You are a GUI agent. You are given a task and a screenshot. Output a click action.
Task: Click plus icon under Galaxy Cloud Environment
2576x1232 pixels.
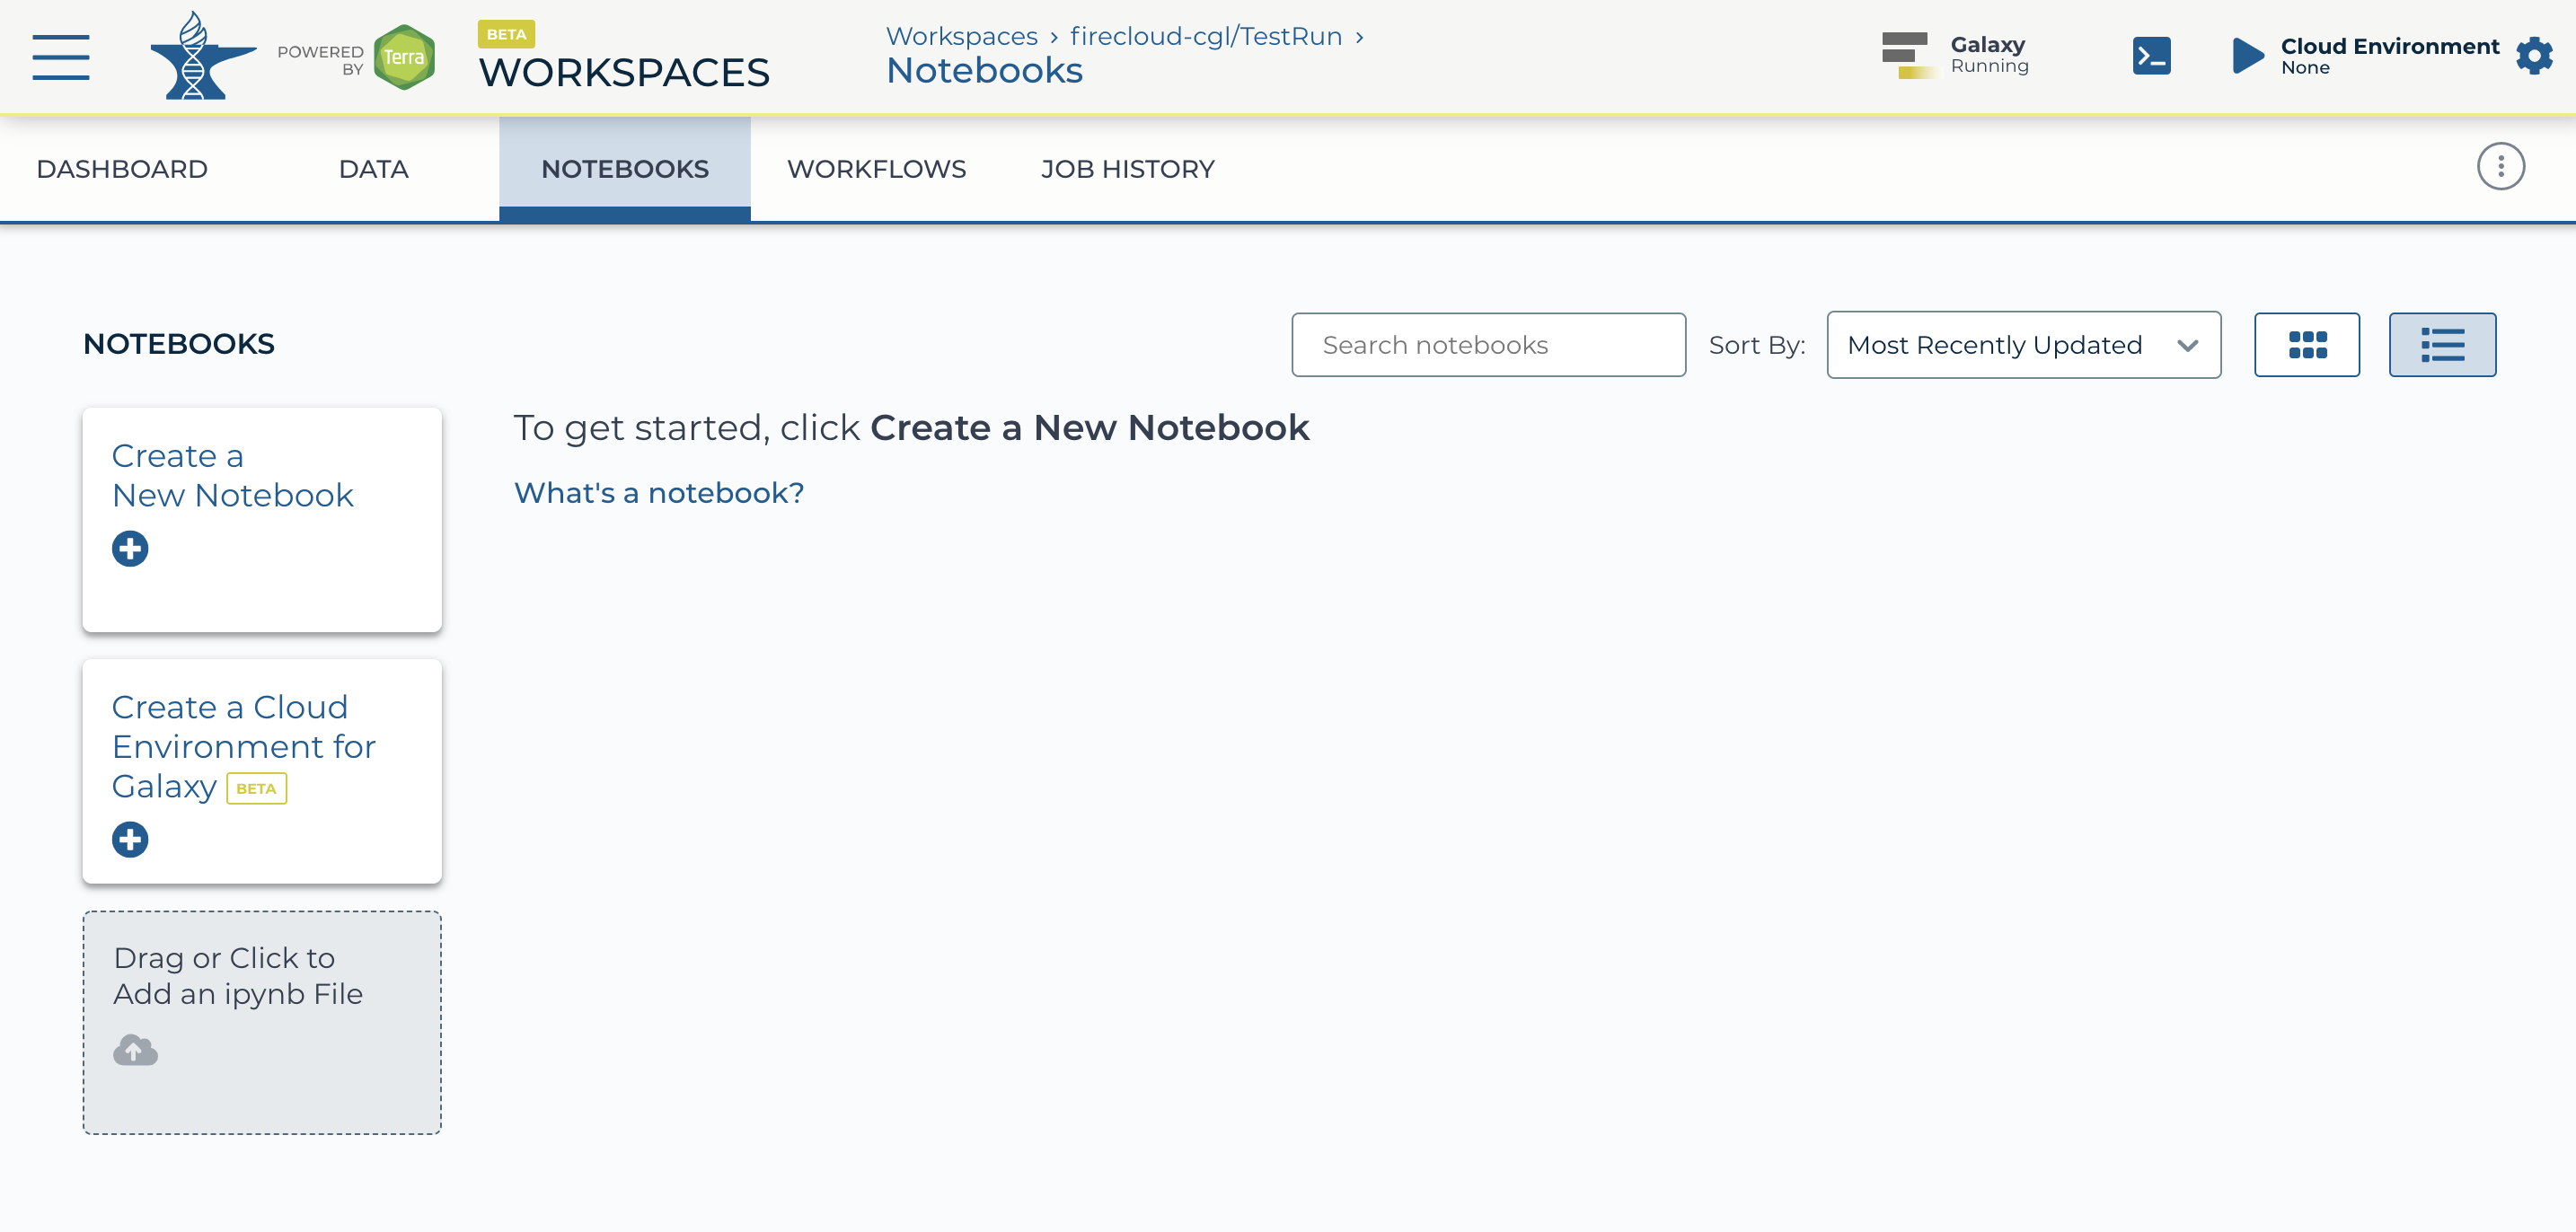point(130,840)
